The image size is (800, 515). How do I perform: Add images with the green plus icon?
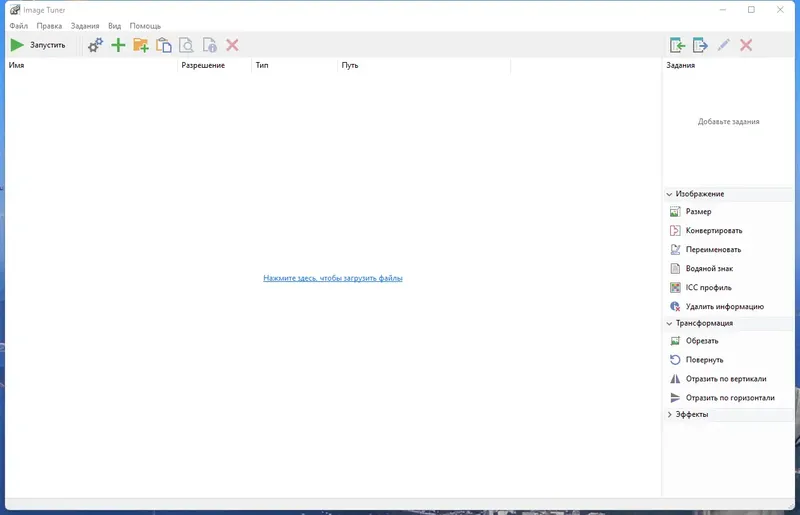pos(118,45)
